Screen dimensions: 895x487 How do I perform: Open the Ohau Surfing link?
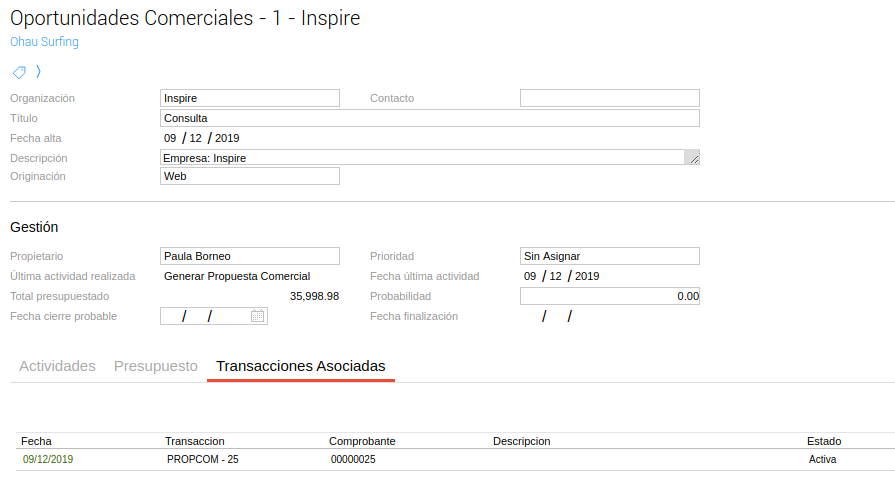point(44,42)
